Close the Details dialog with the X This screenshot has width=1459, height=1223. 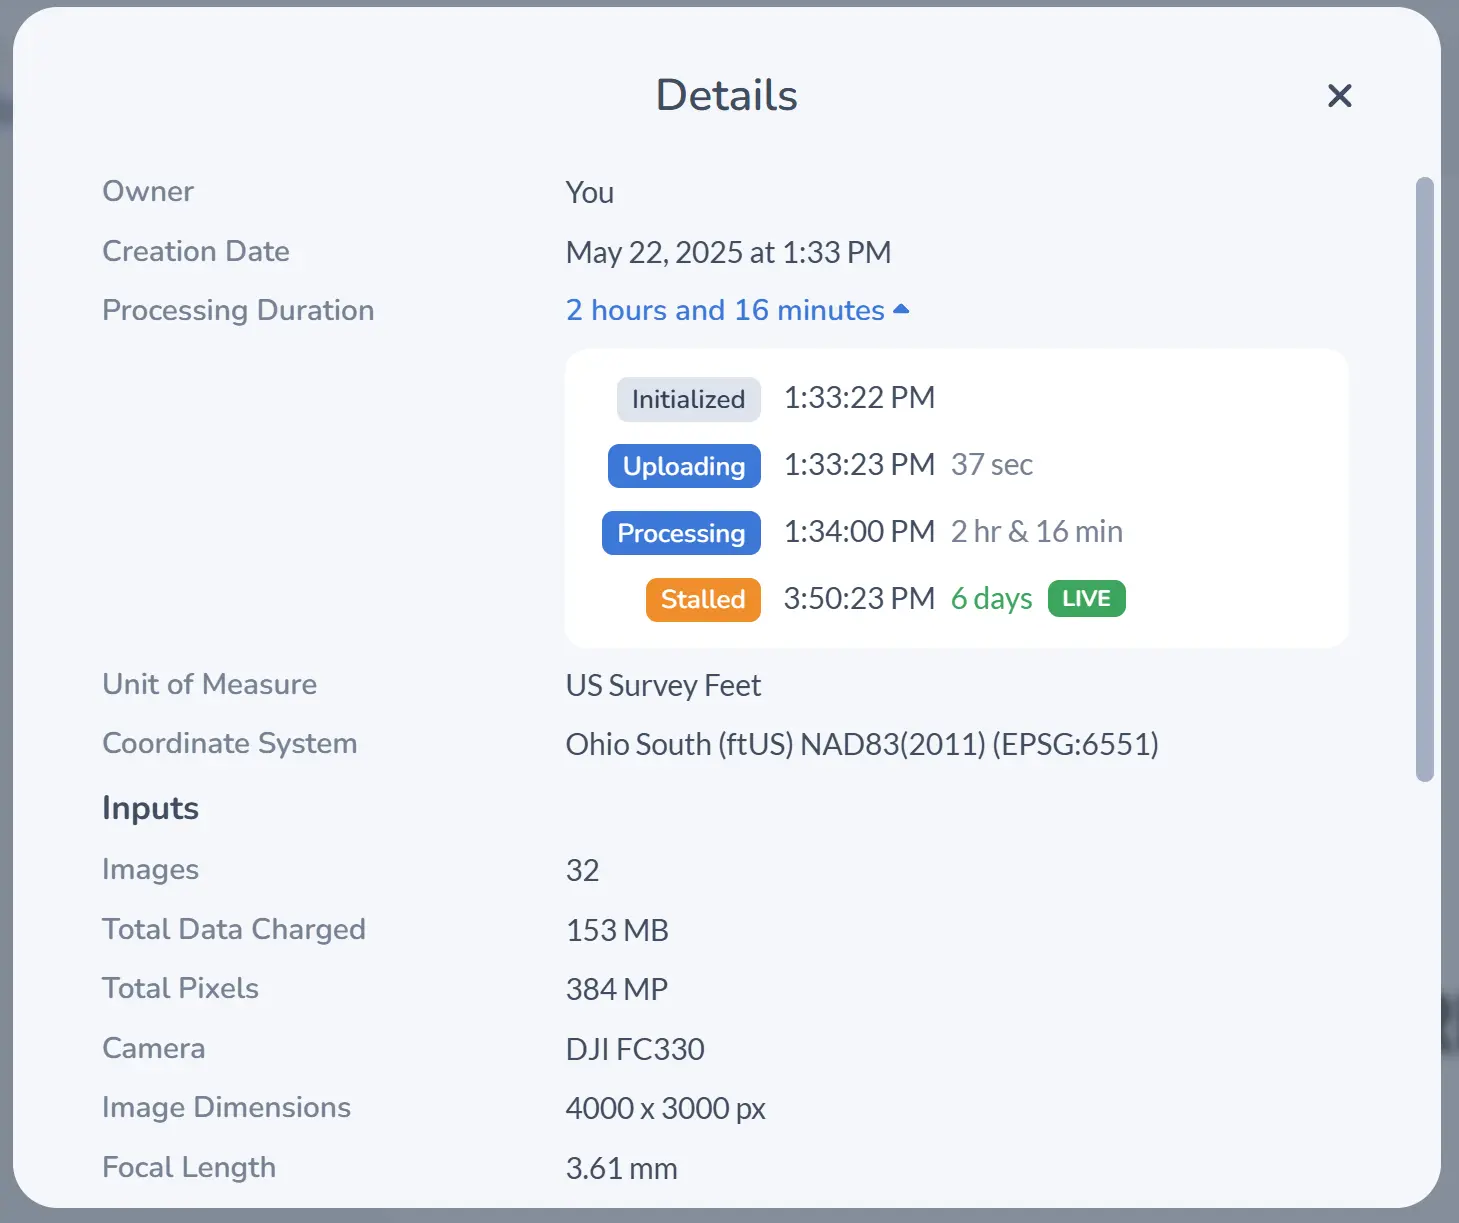coord(1339,96)
